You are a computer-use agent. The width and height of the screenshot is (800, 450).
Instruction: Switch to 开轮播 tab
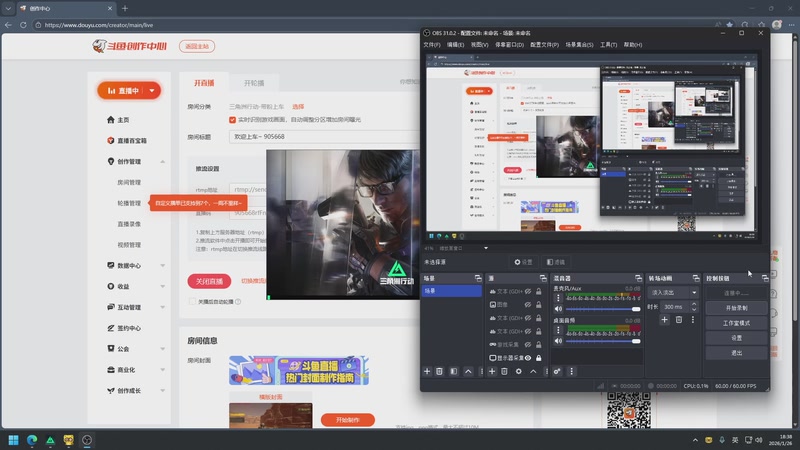[254, 83]
